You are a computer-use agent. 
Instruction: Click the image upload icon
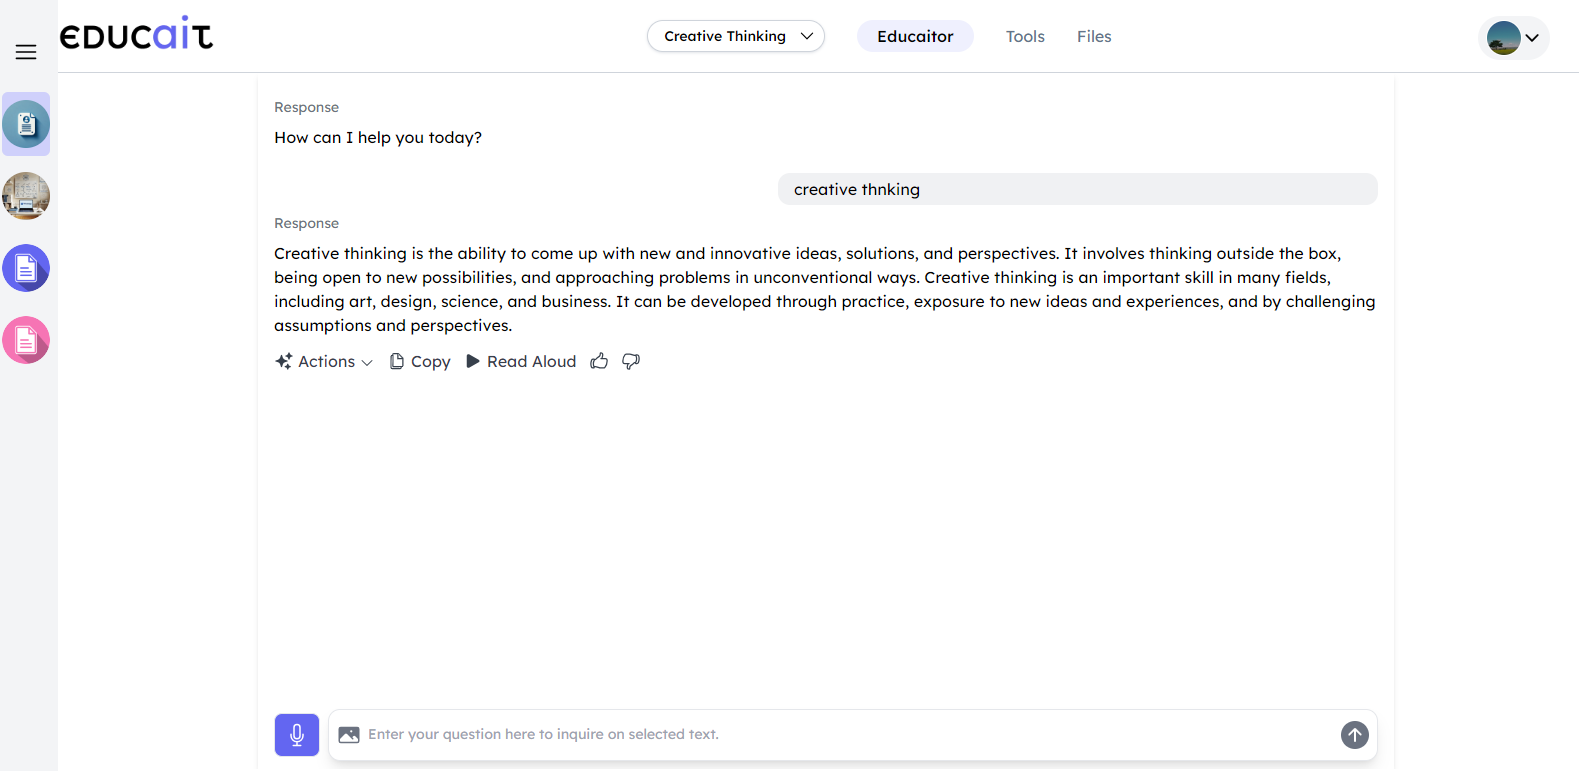click(349, 735)
